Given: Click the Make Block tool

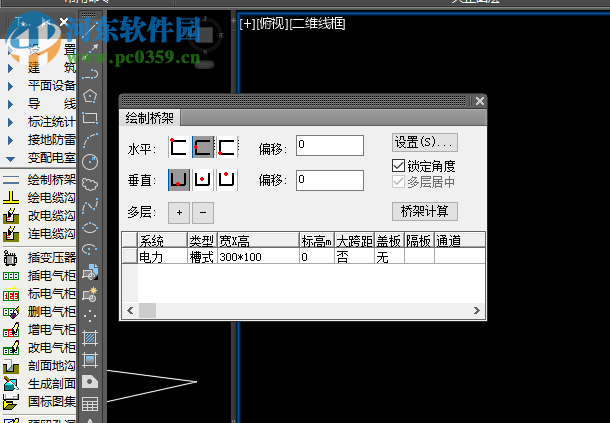Looking at the screenshot, I should point(90,294).
